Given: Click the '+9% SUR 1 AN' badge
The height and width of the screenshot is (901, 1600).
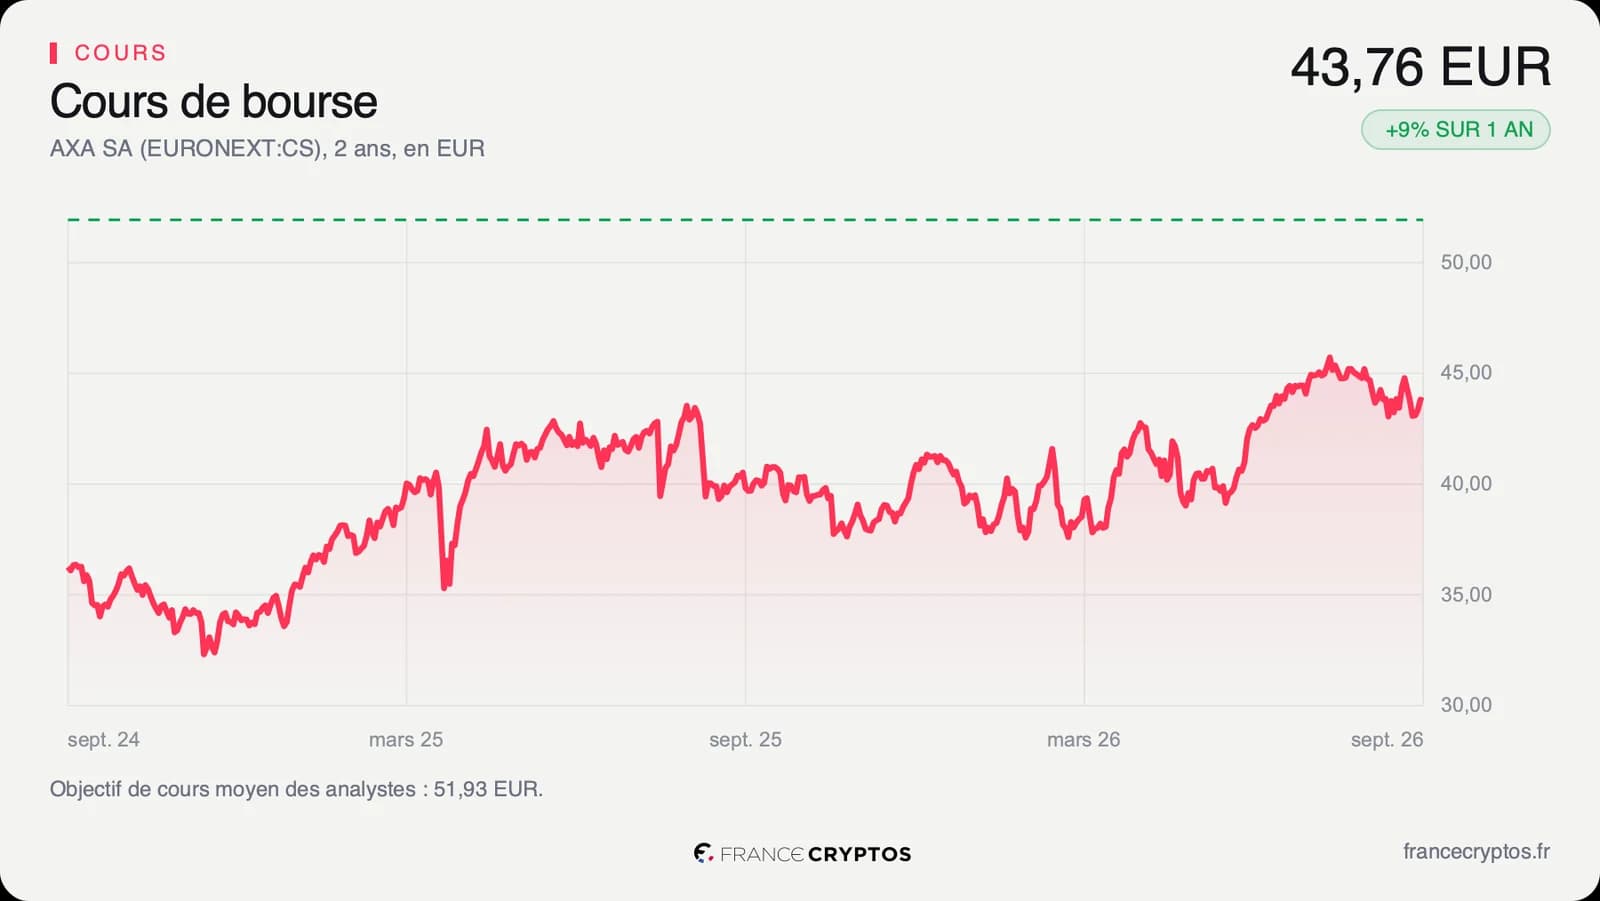Looking at the screenshot, I should pyautogui.click(x=1456, y=130).
